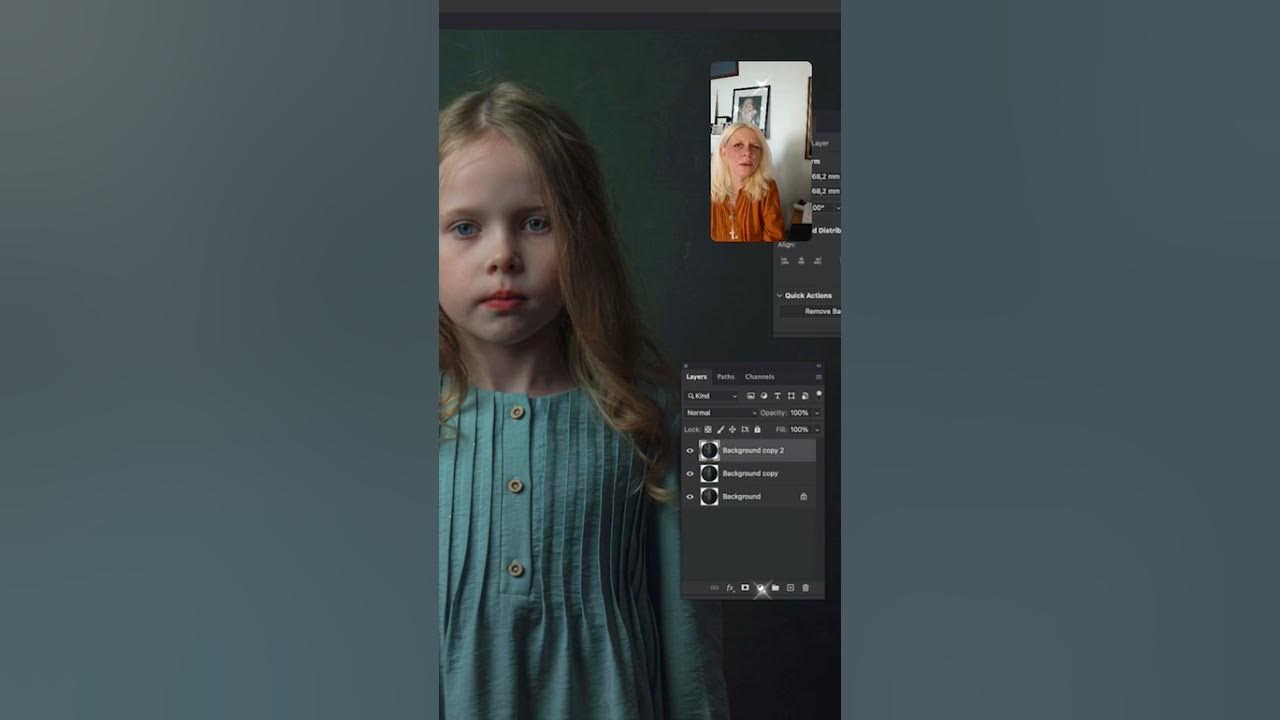This screenshot has height=720, width=1280.
Task: Toggle lock position icon
Action: [x=732, y=430]
